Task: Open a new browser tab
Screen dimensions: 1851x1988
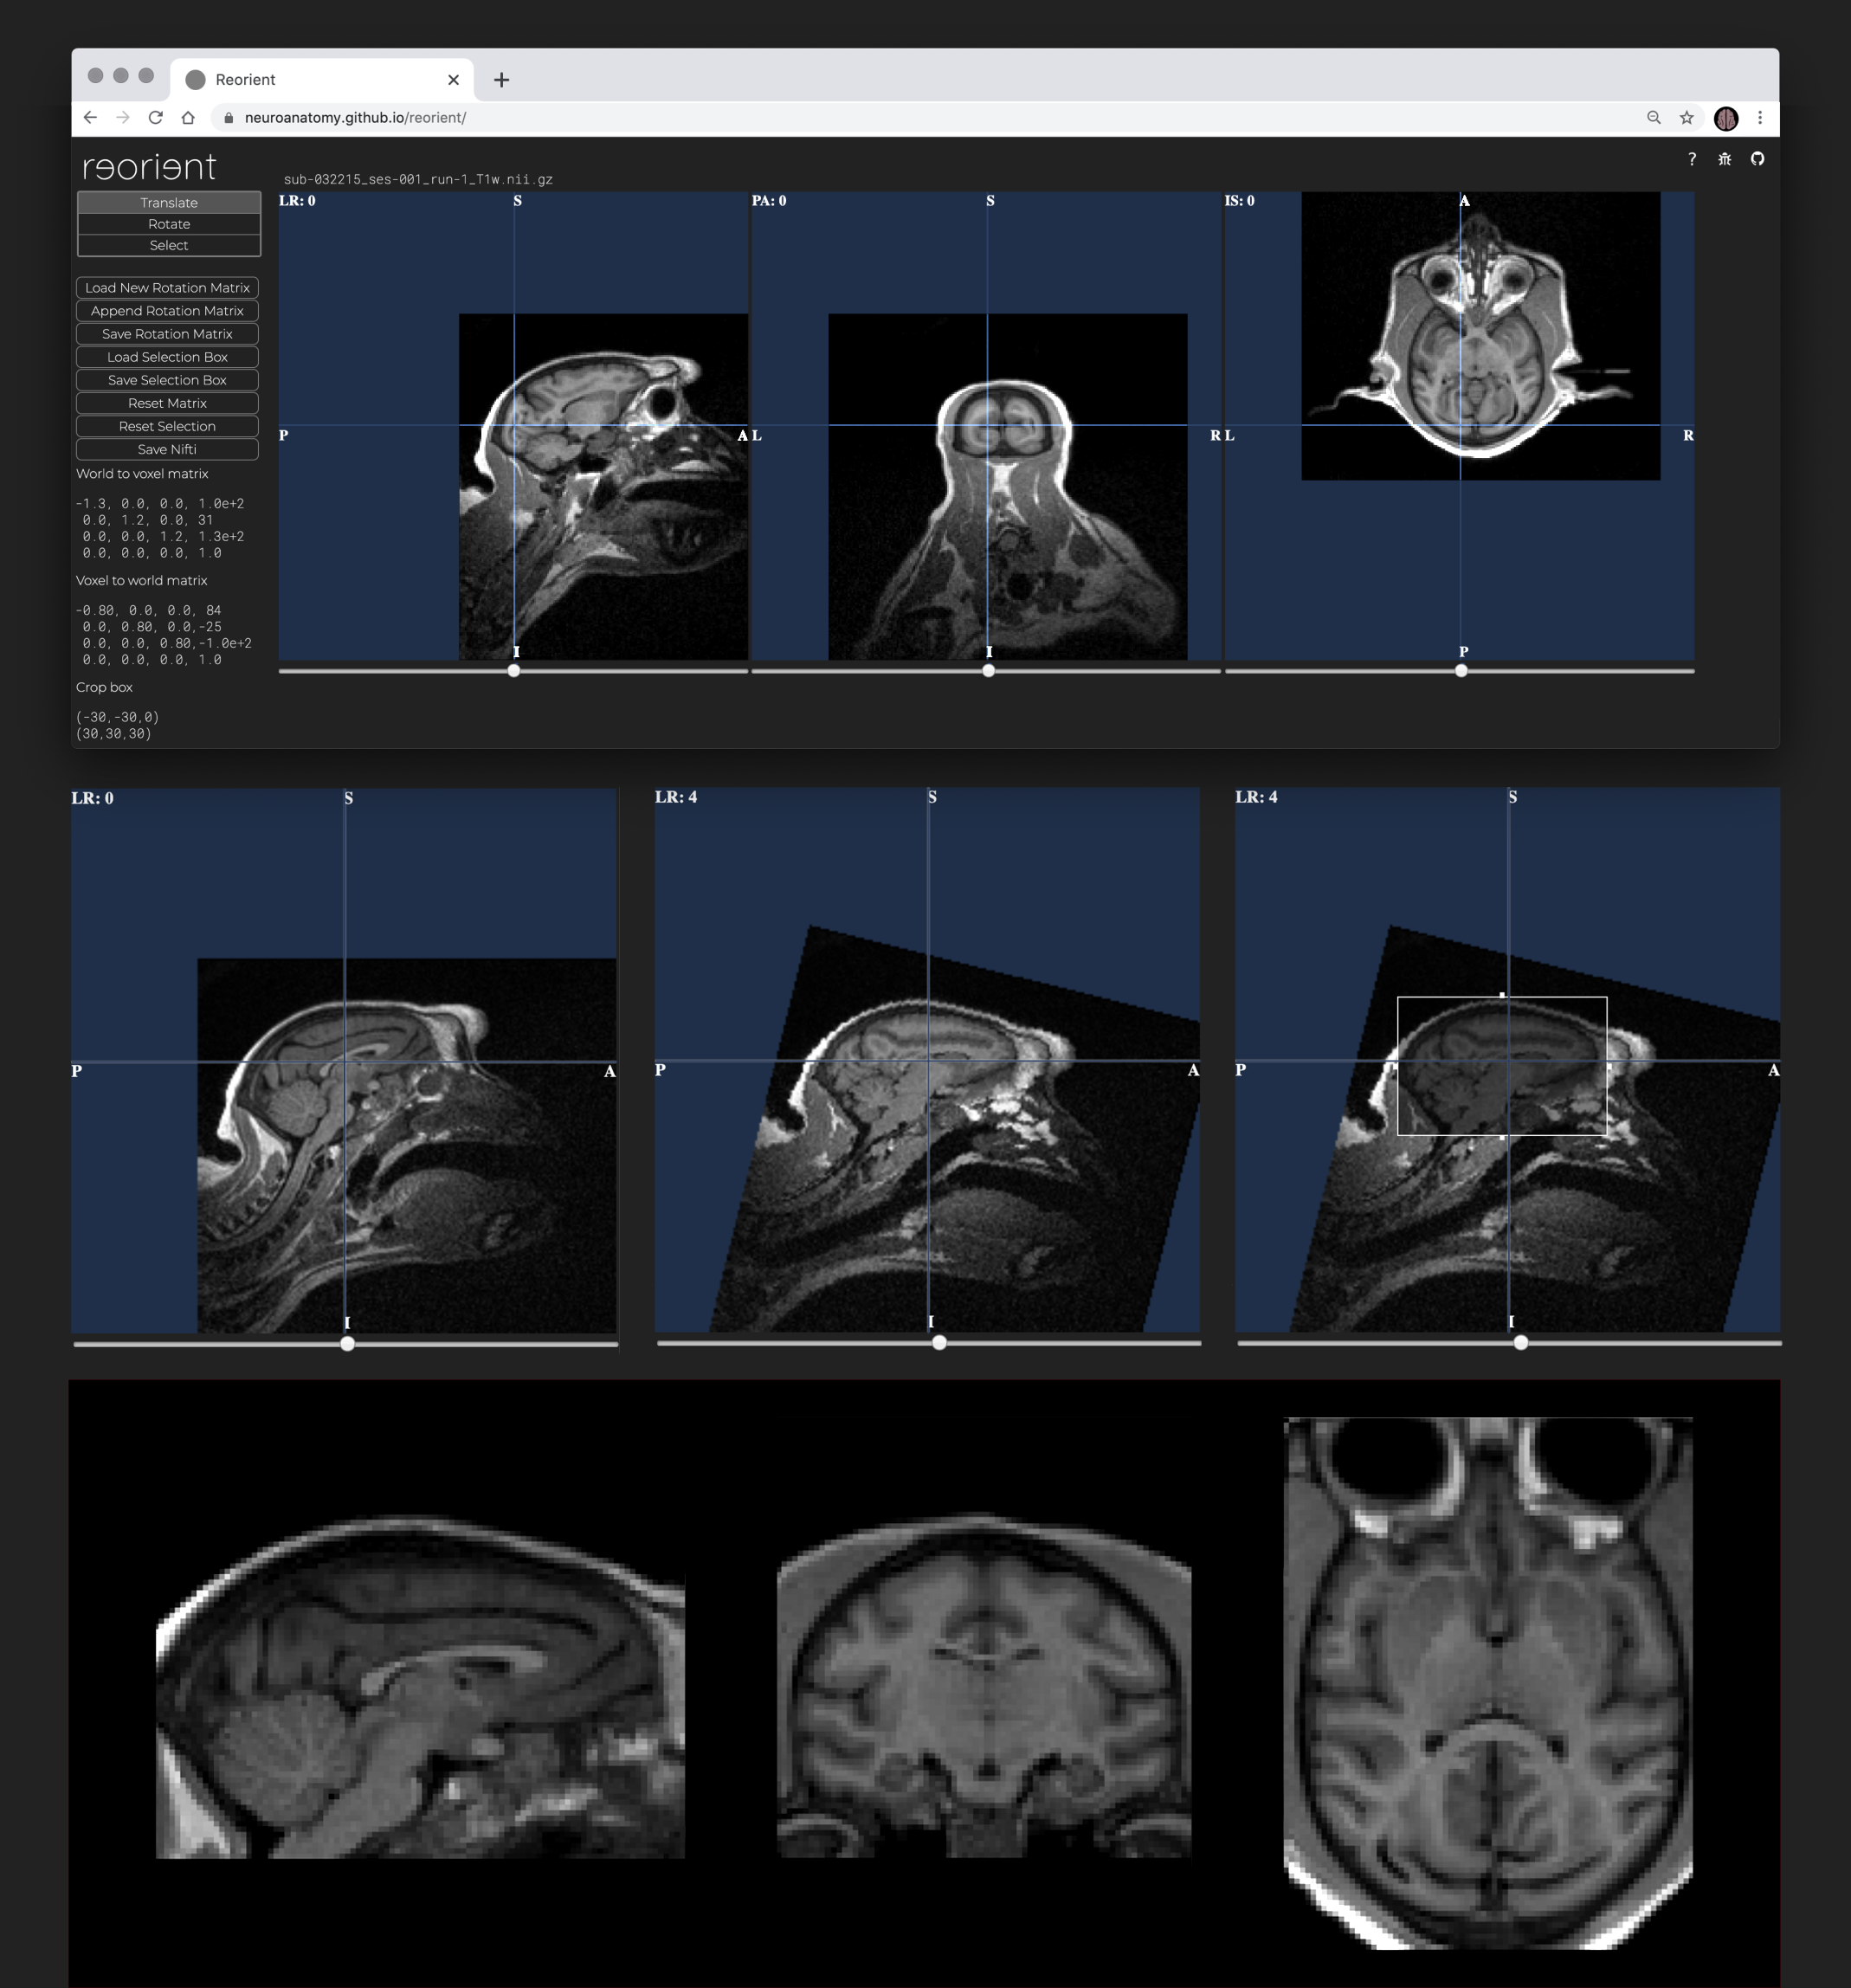Action: coord(501,80)
